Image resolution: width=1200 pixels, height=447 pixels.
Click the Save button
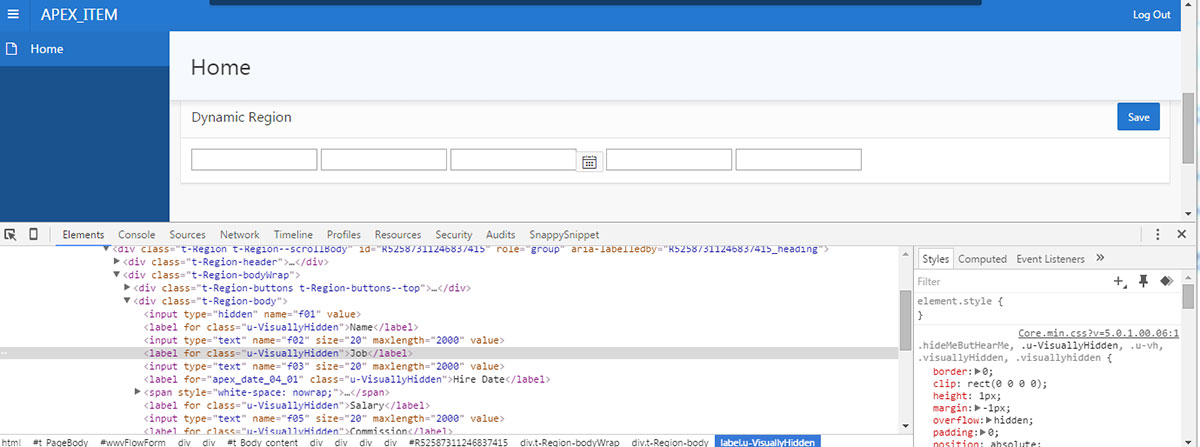[1138, 116]
